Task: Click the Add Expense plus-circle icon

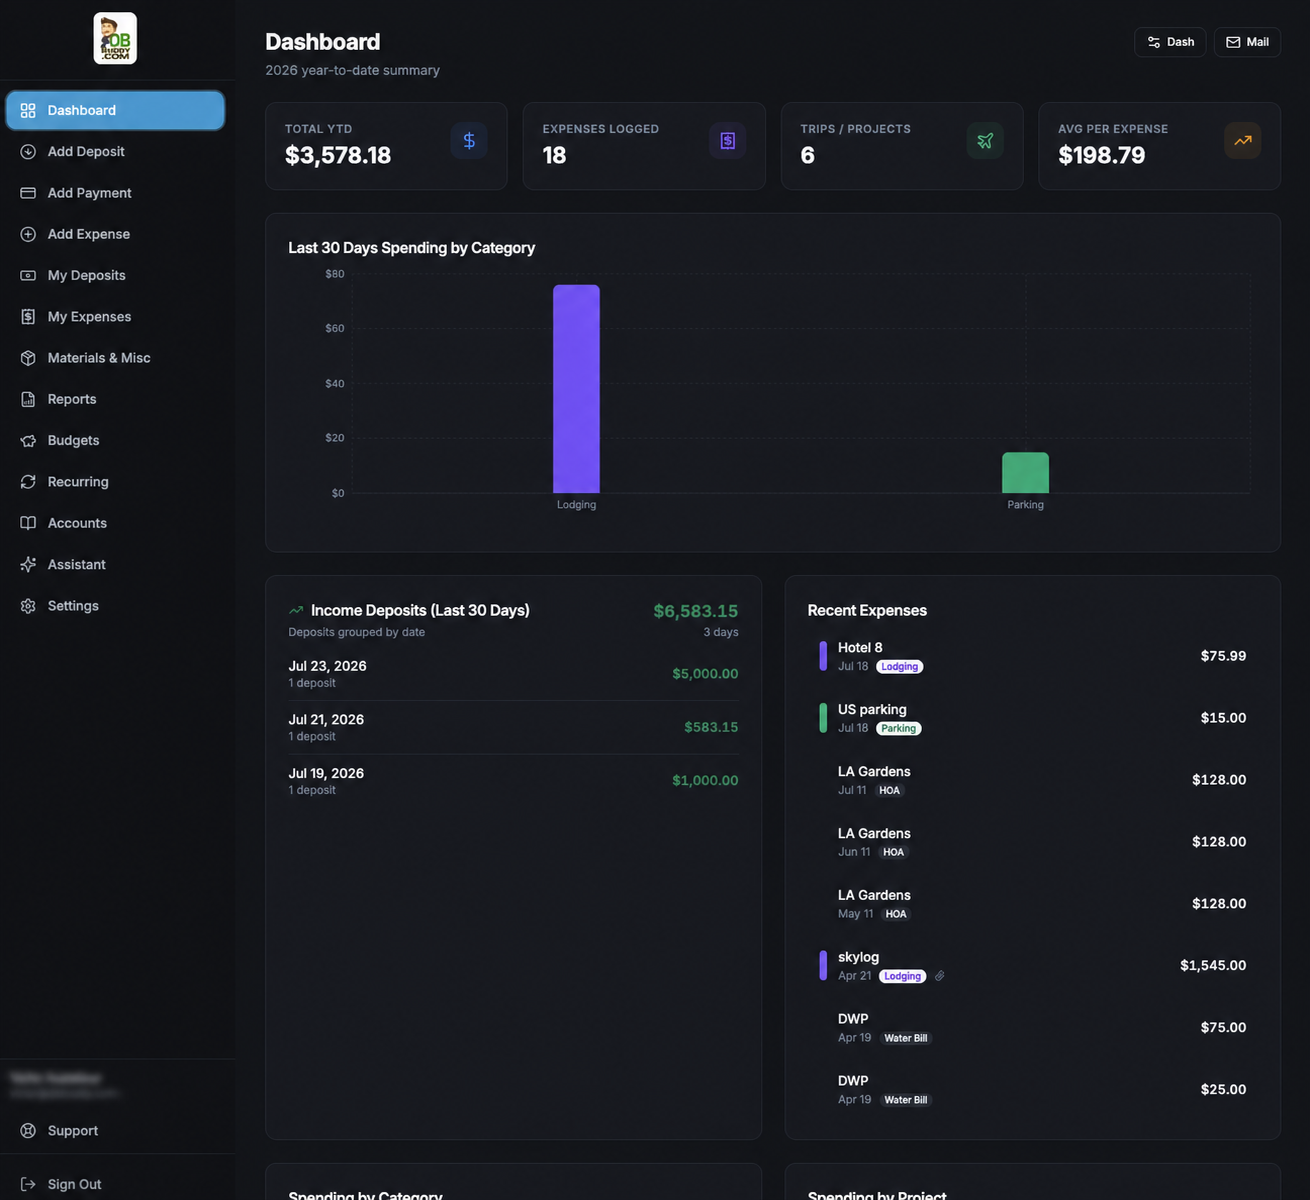Action: pos(28,234)
